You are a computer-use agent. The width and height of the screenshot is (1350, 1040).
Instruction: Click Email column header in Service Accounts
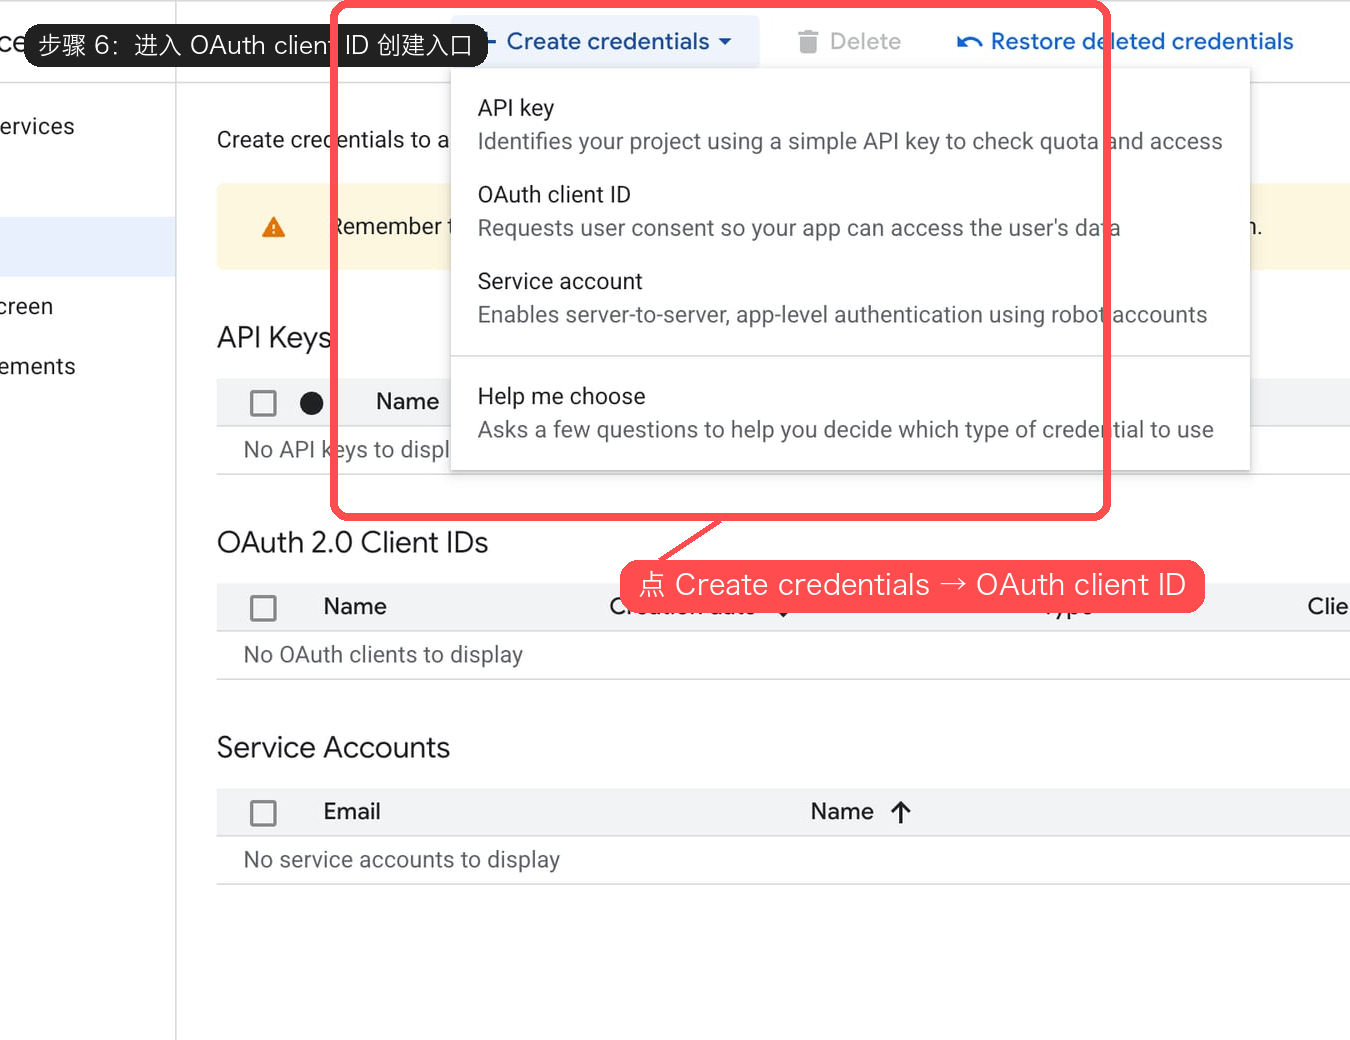352,812
